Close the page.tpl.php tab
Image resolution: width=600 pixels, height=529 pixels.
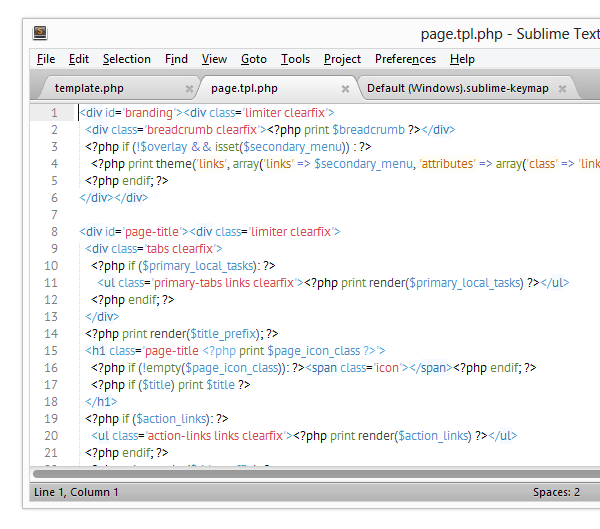point(345,89)
